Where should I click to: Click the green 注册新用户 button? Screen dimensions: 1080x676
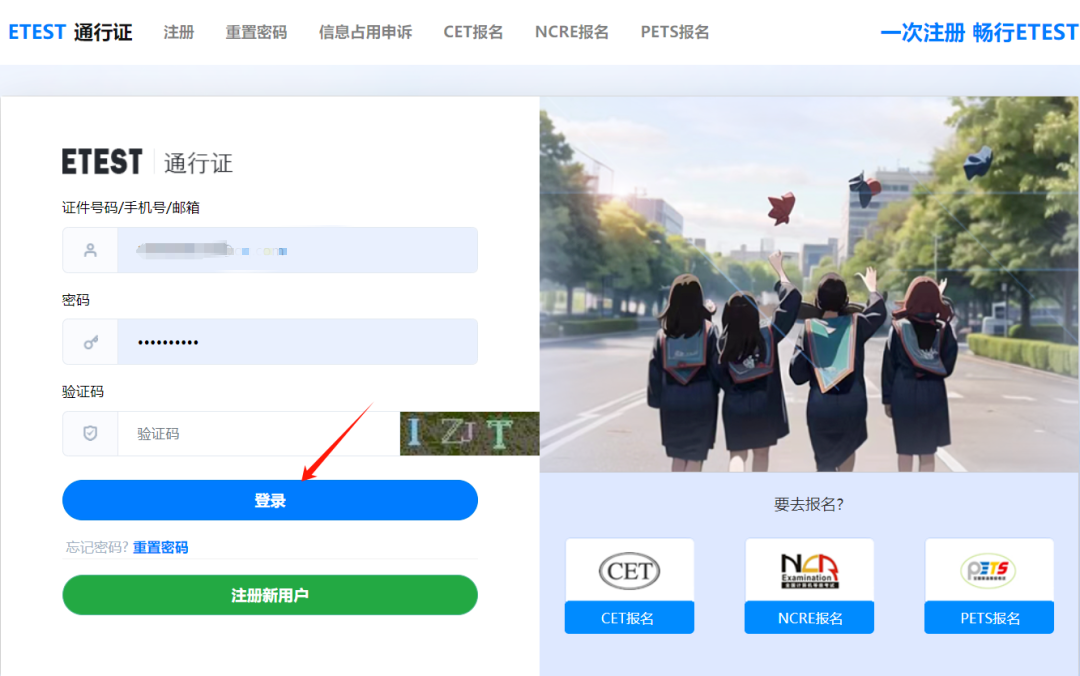tap(269, 594)
